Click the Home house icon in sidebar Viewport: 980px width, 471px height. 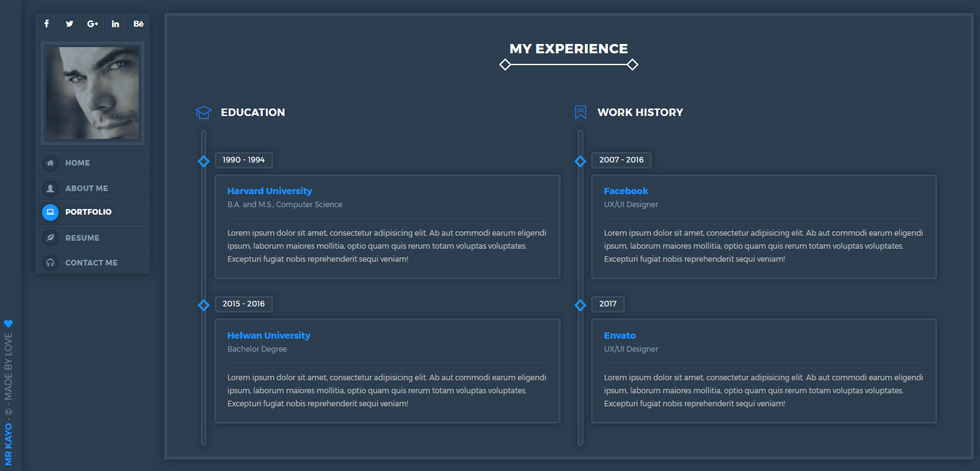point(50,163)
